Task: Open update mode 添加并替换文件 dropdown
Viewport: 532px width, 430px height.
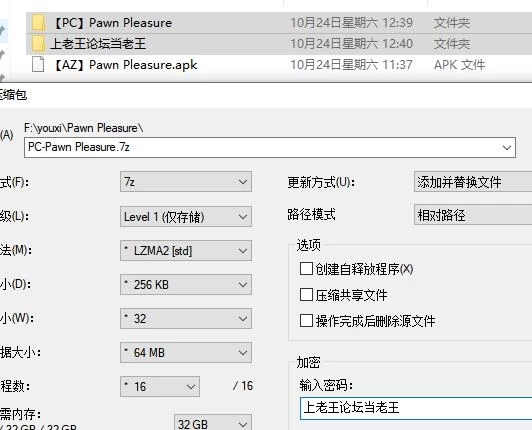Action: pos(473,182)
